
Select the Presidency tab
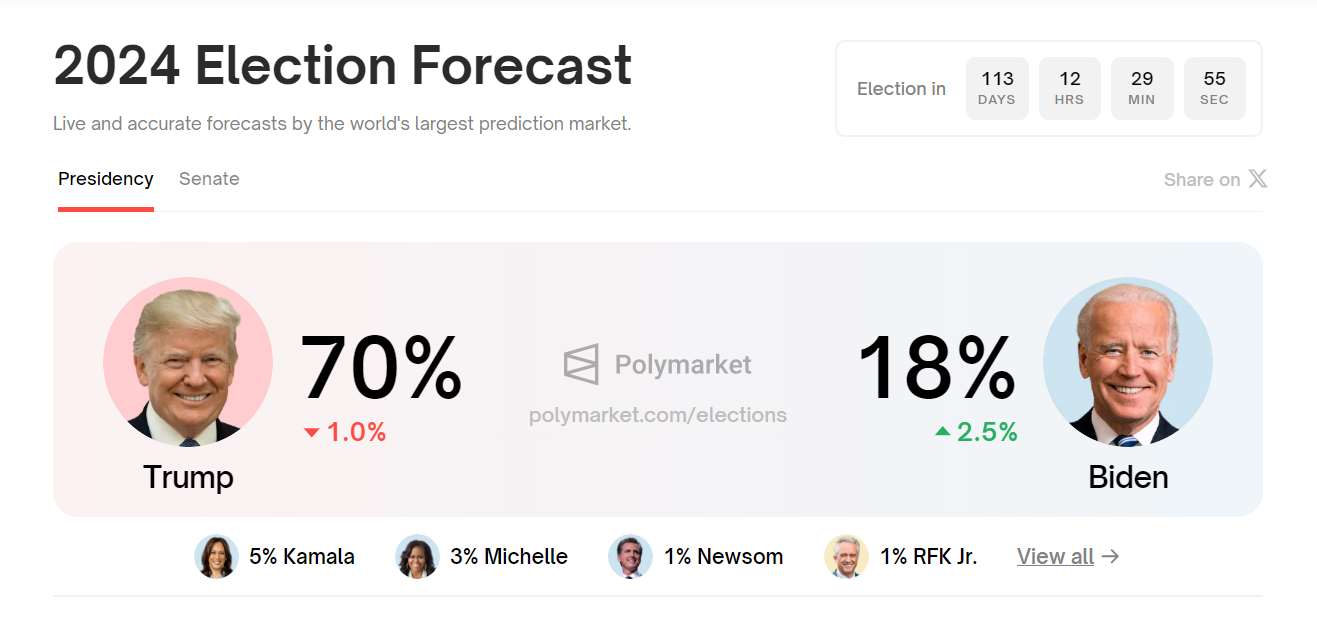pyautogui.click(x=105, y=179)
